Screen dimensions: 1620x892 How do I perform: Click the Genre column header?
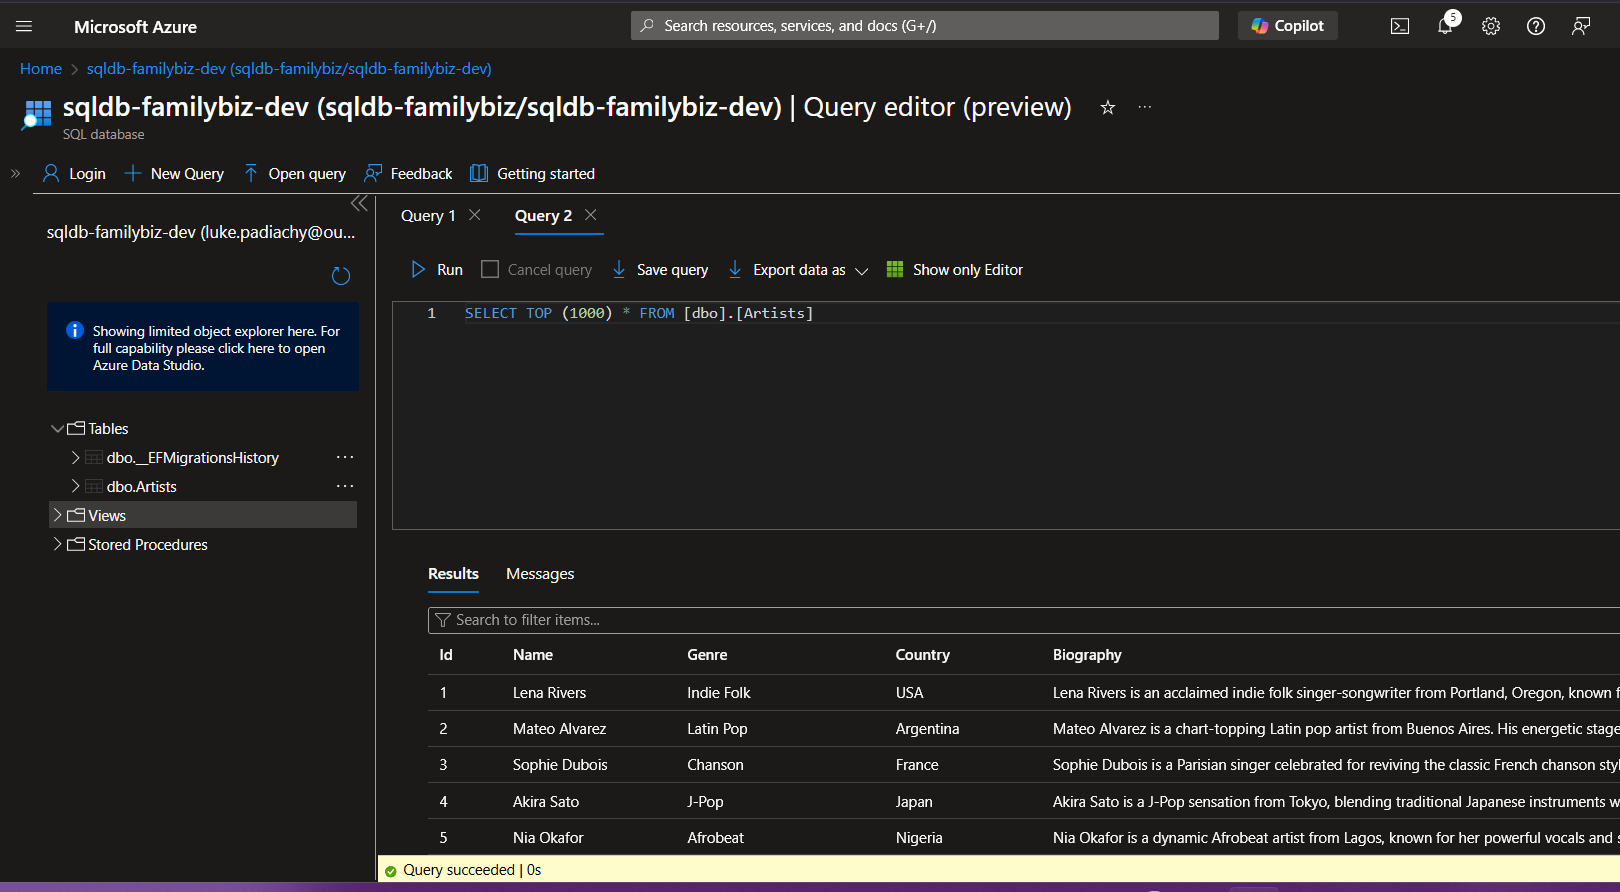coord(707,655)
